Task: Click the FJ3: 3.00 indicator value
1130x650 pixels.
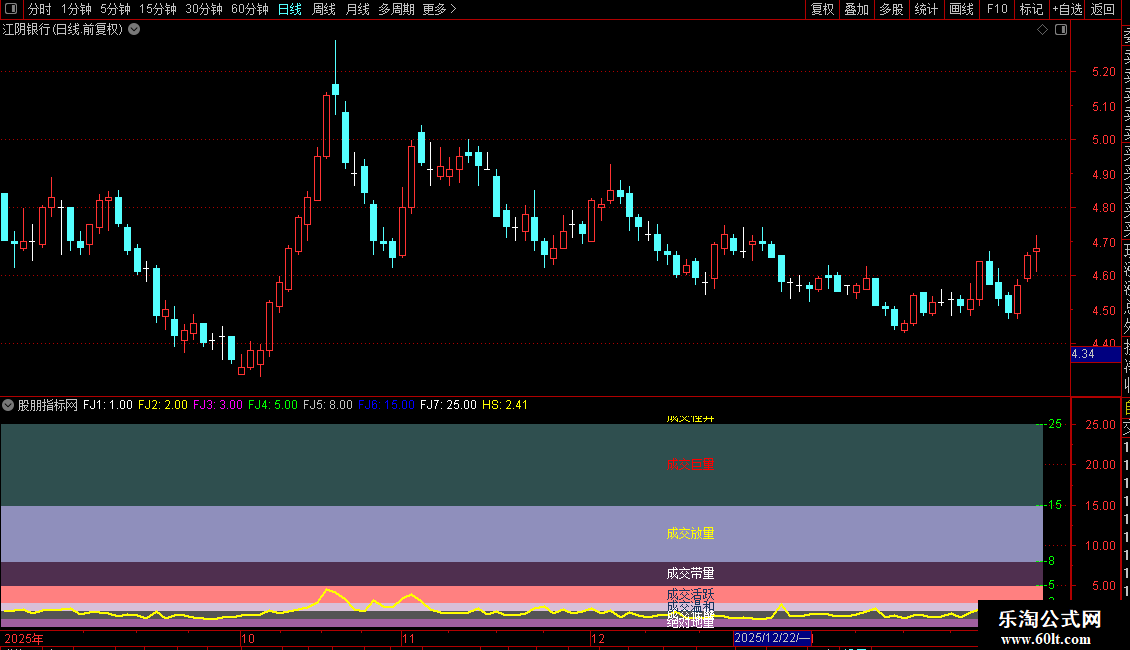Action: (218, 405)
